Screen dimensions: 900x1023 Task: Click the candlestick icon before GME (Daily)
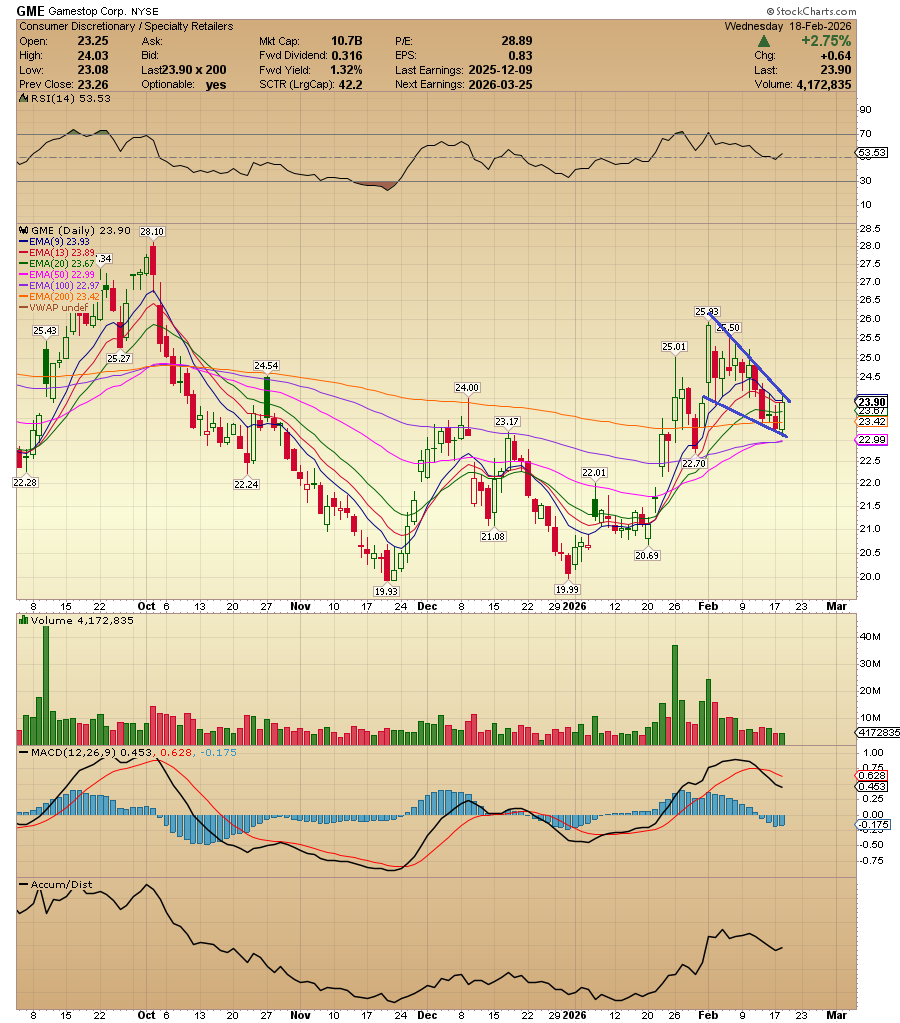[x=23, y=230]
